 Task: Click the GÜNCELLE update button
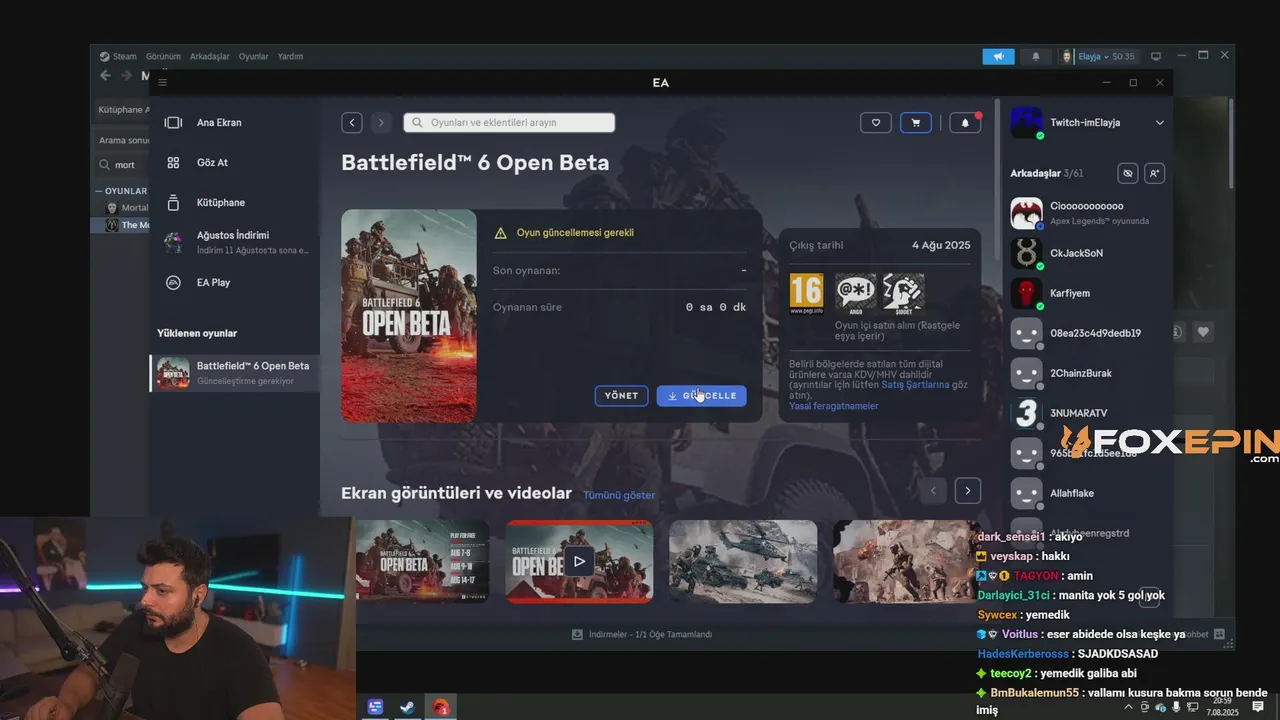pyautogui.click(x=701, y=396)
